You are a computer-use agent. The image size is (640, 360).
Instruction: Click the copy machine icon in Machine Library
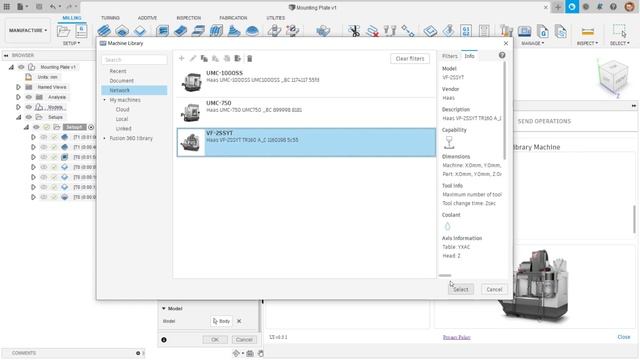pos(204,58)
